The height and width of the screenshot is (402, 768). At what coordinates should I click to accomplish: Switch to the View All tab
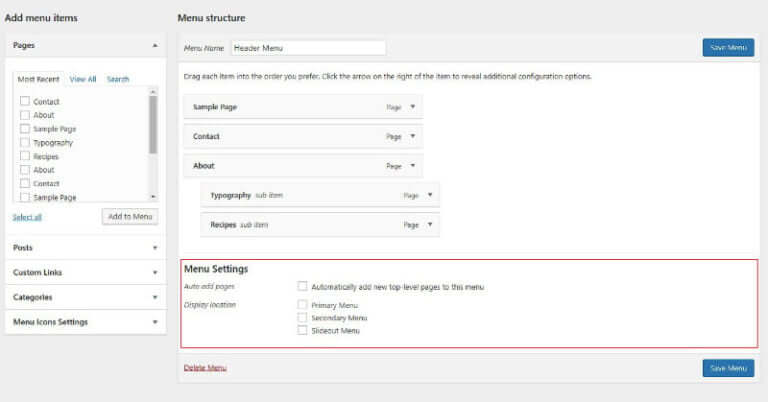[83, 79]
